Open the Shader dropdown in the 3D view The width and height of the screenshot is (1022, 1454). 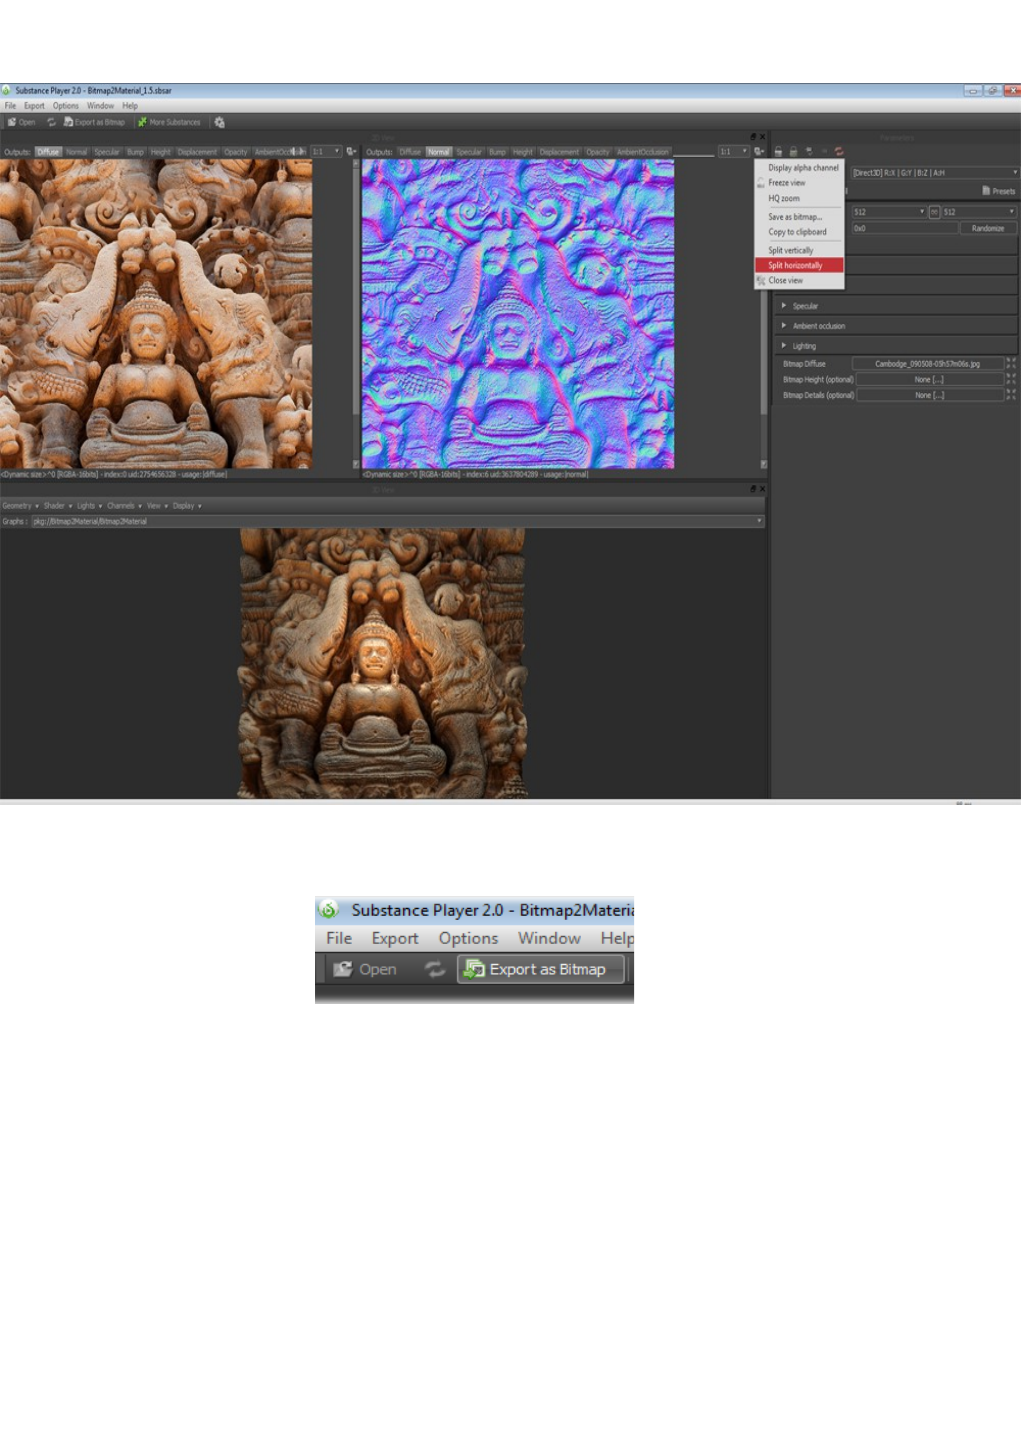pos(58,506)
